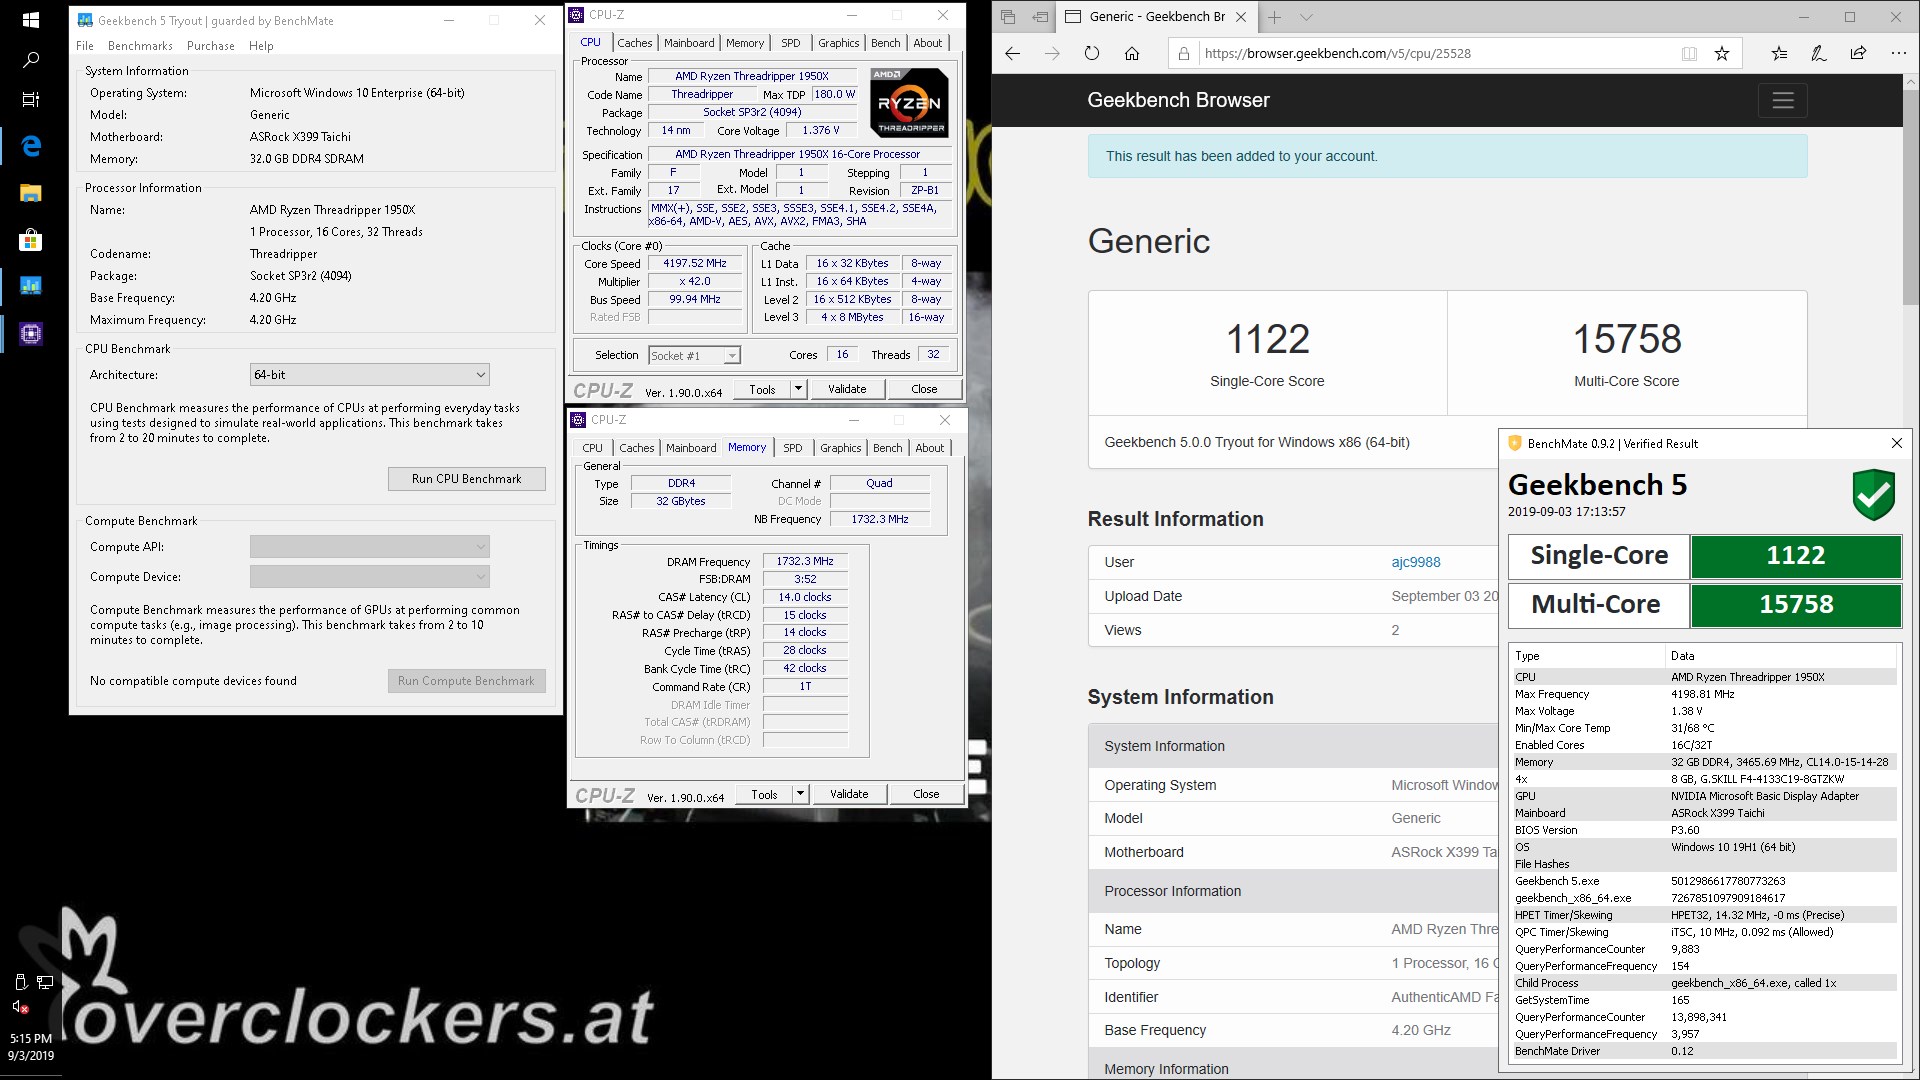1920x1080 pixels.
Task: Switch to Caches tab in upper CPU-Z
Action: (x=634, y=43)
